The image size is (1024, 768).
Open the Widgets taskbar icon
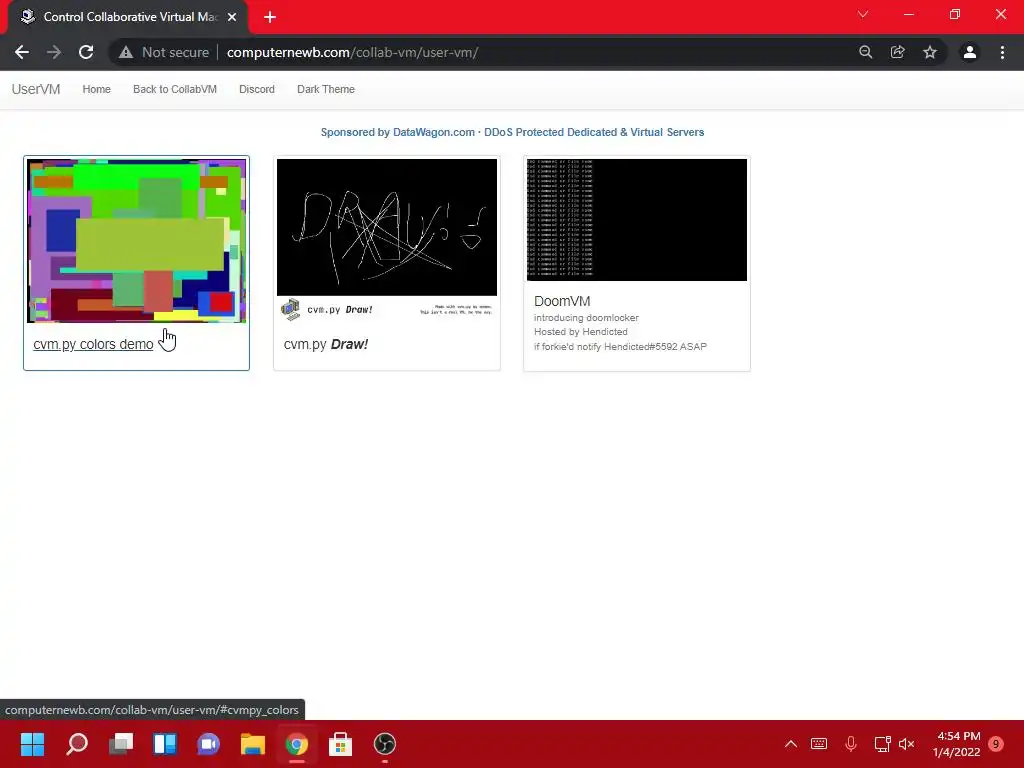[x=165, y=744]
